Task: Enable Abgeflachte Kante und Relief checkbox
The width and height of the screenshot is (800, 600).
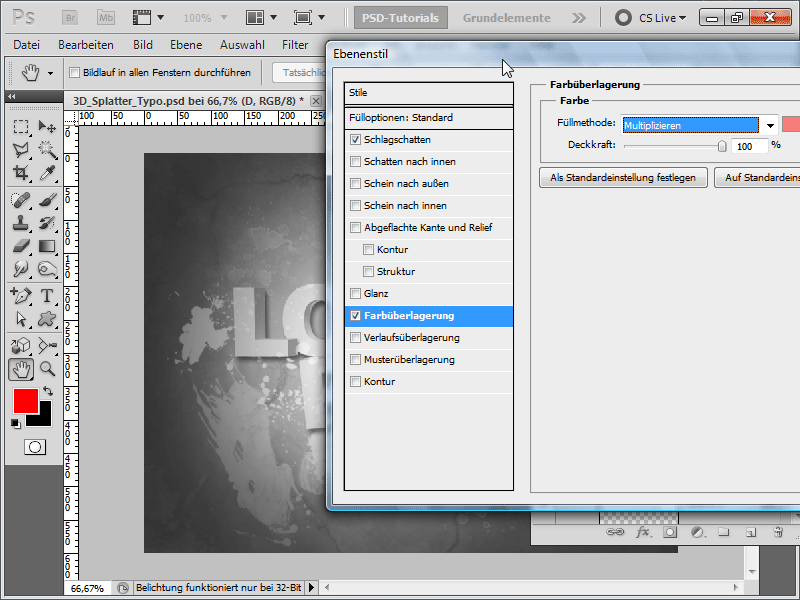Action: coord(356,228)
